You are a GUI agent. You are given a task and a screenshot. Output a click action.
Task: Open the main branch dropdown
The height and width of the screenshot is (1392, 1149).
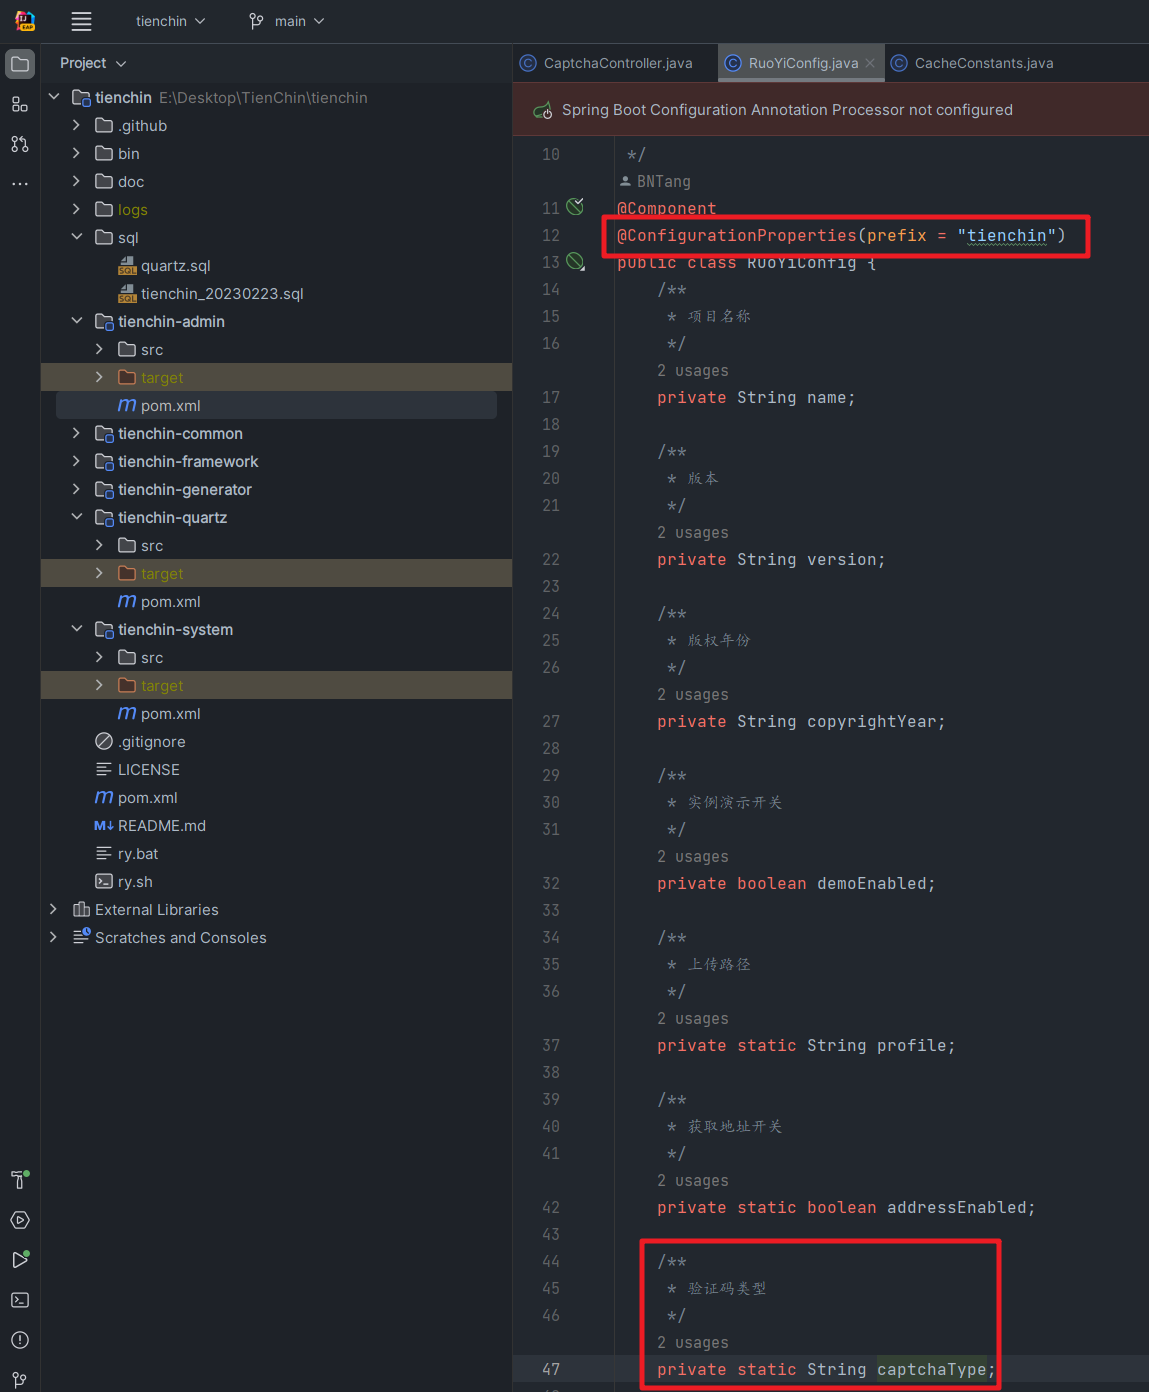287,21
